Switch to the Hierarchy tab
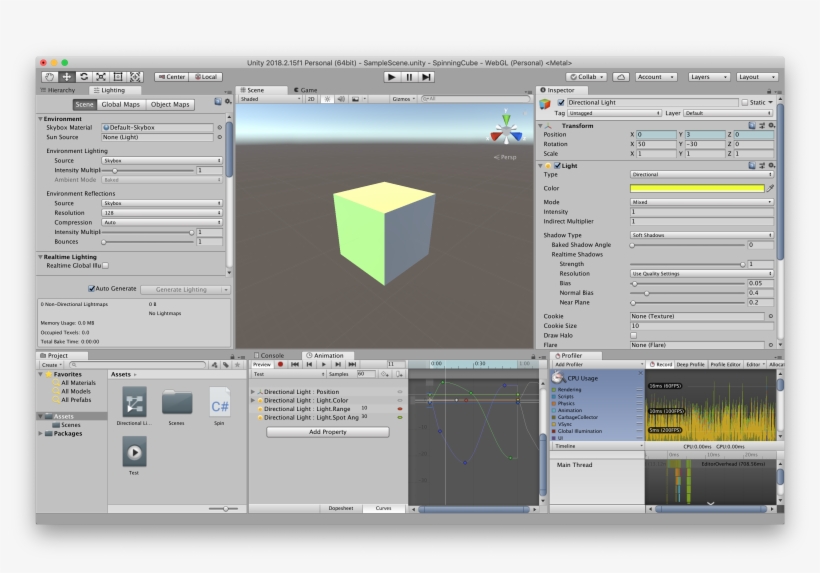This screenshot has height=573, width=820. [x=59, y=90]
